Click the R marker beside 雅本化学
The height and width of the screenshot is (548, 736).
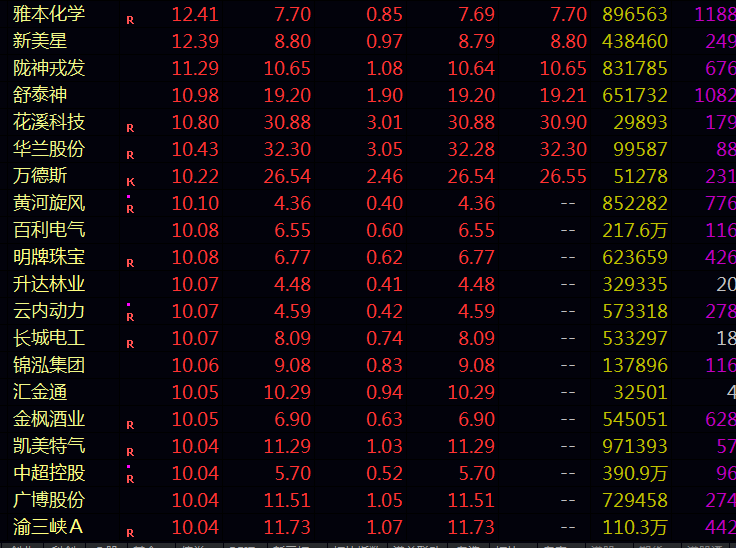[130, 20]
